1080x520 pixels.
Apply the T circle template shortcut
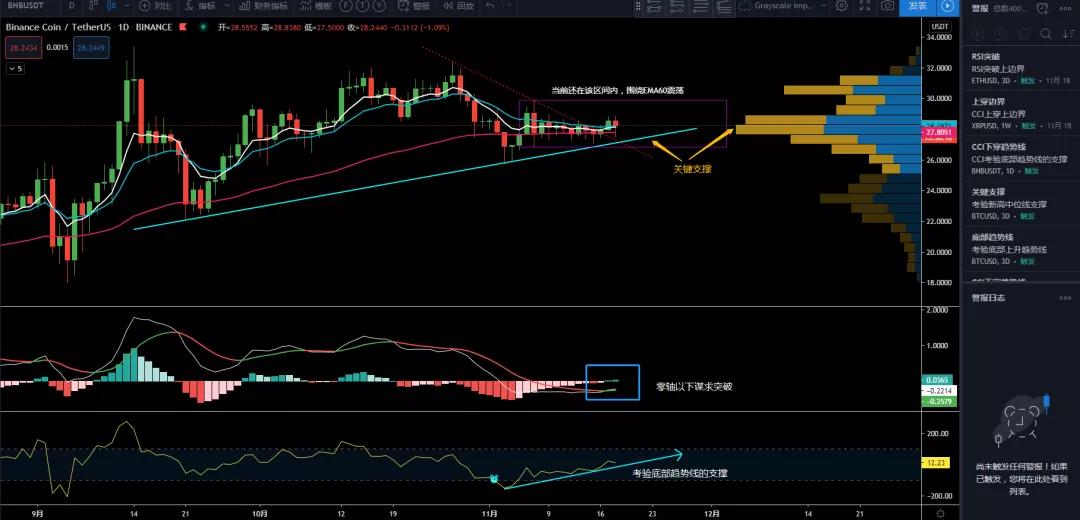[362, 6]
